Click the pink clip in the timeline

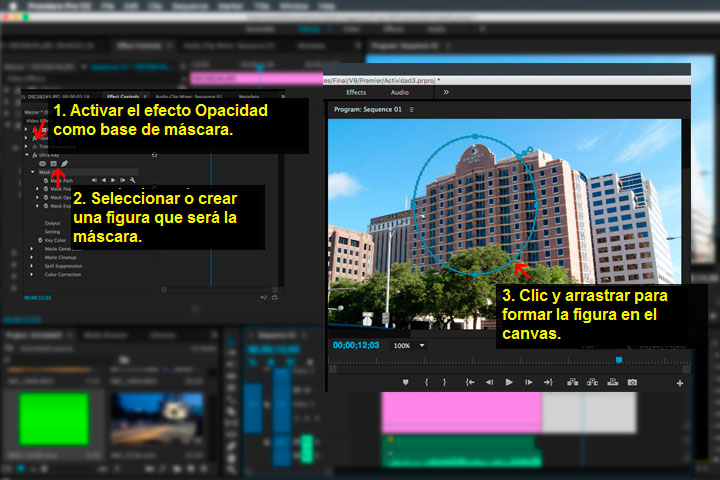(x=461, y=412)
